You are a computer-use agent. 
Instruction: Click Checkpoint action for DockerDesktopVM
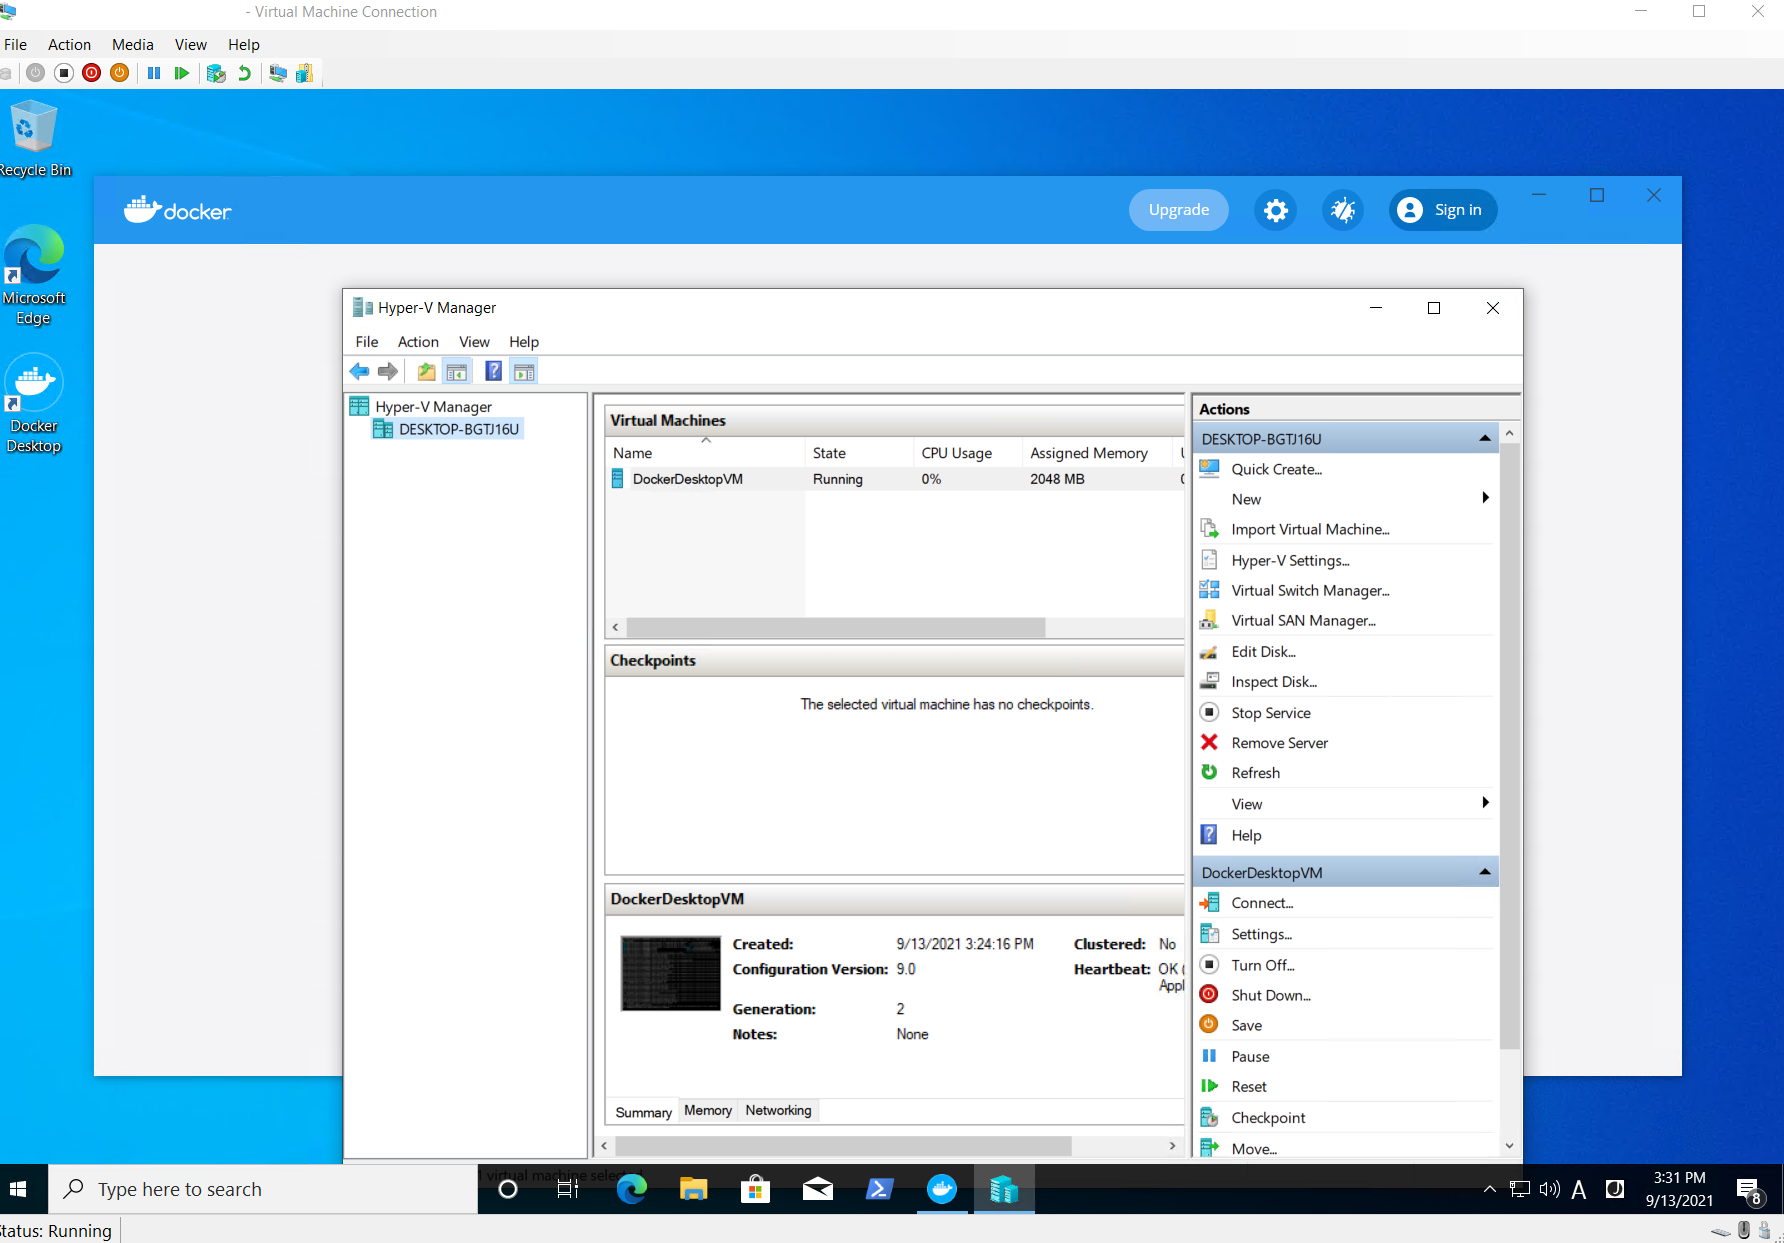[x=1268, y=1118]
